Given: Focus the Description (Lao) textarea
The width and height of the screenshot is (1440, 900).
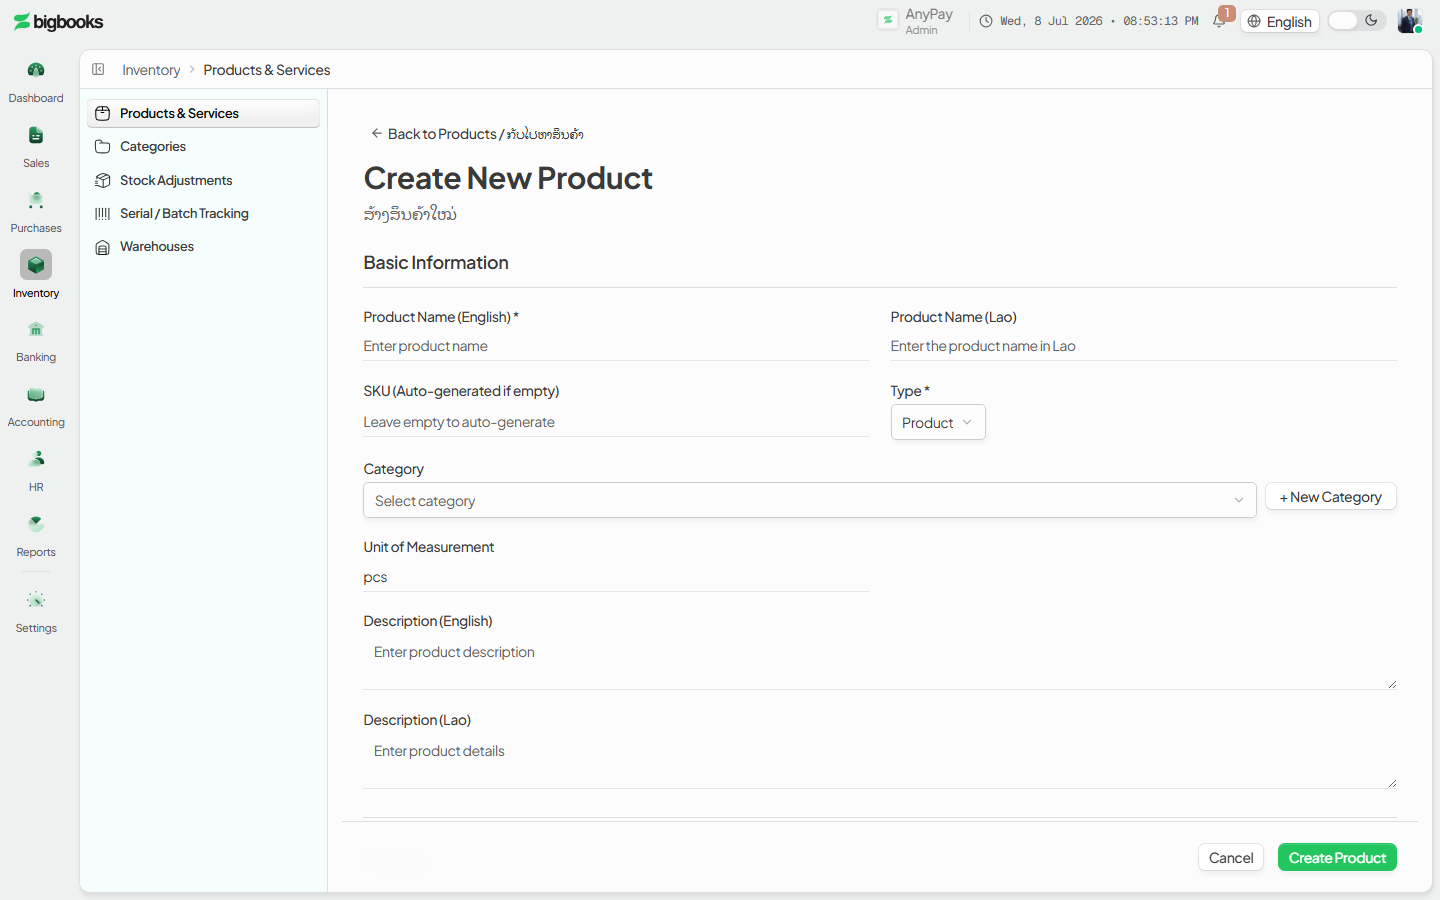Looking at the screenshot, I should [x=880, y=762].
